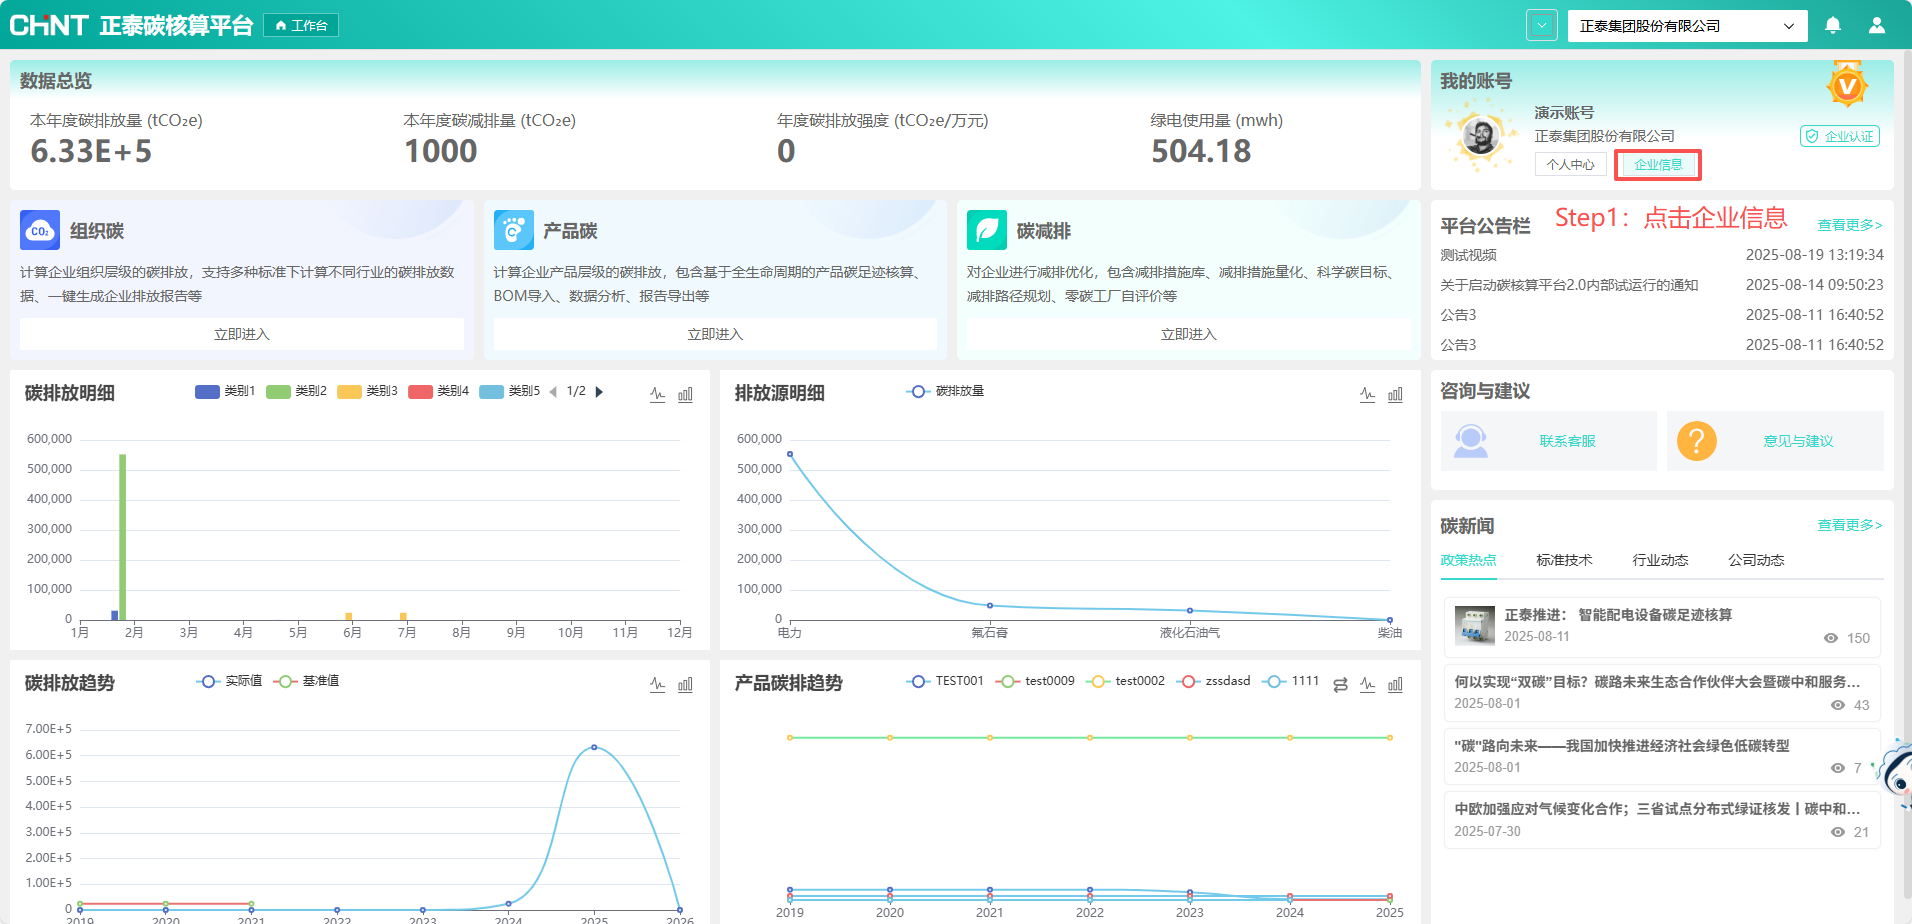The height and width of the screenshot is (924, 1912).
Task: Select the 政策热点 news tab
Action: (1468, 560)
